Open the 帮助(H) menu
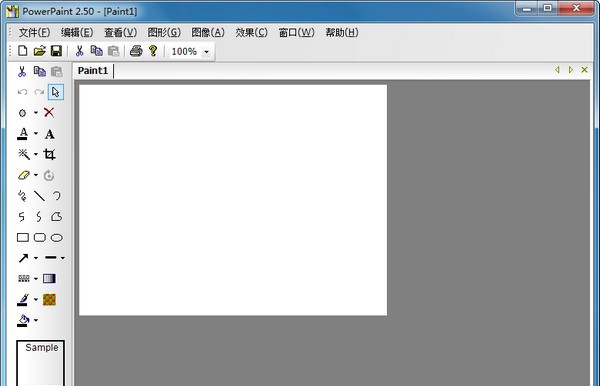Viewport: 600px width, 386px height. coord(342,33)
